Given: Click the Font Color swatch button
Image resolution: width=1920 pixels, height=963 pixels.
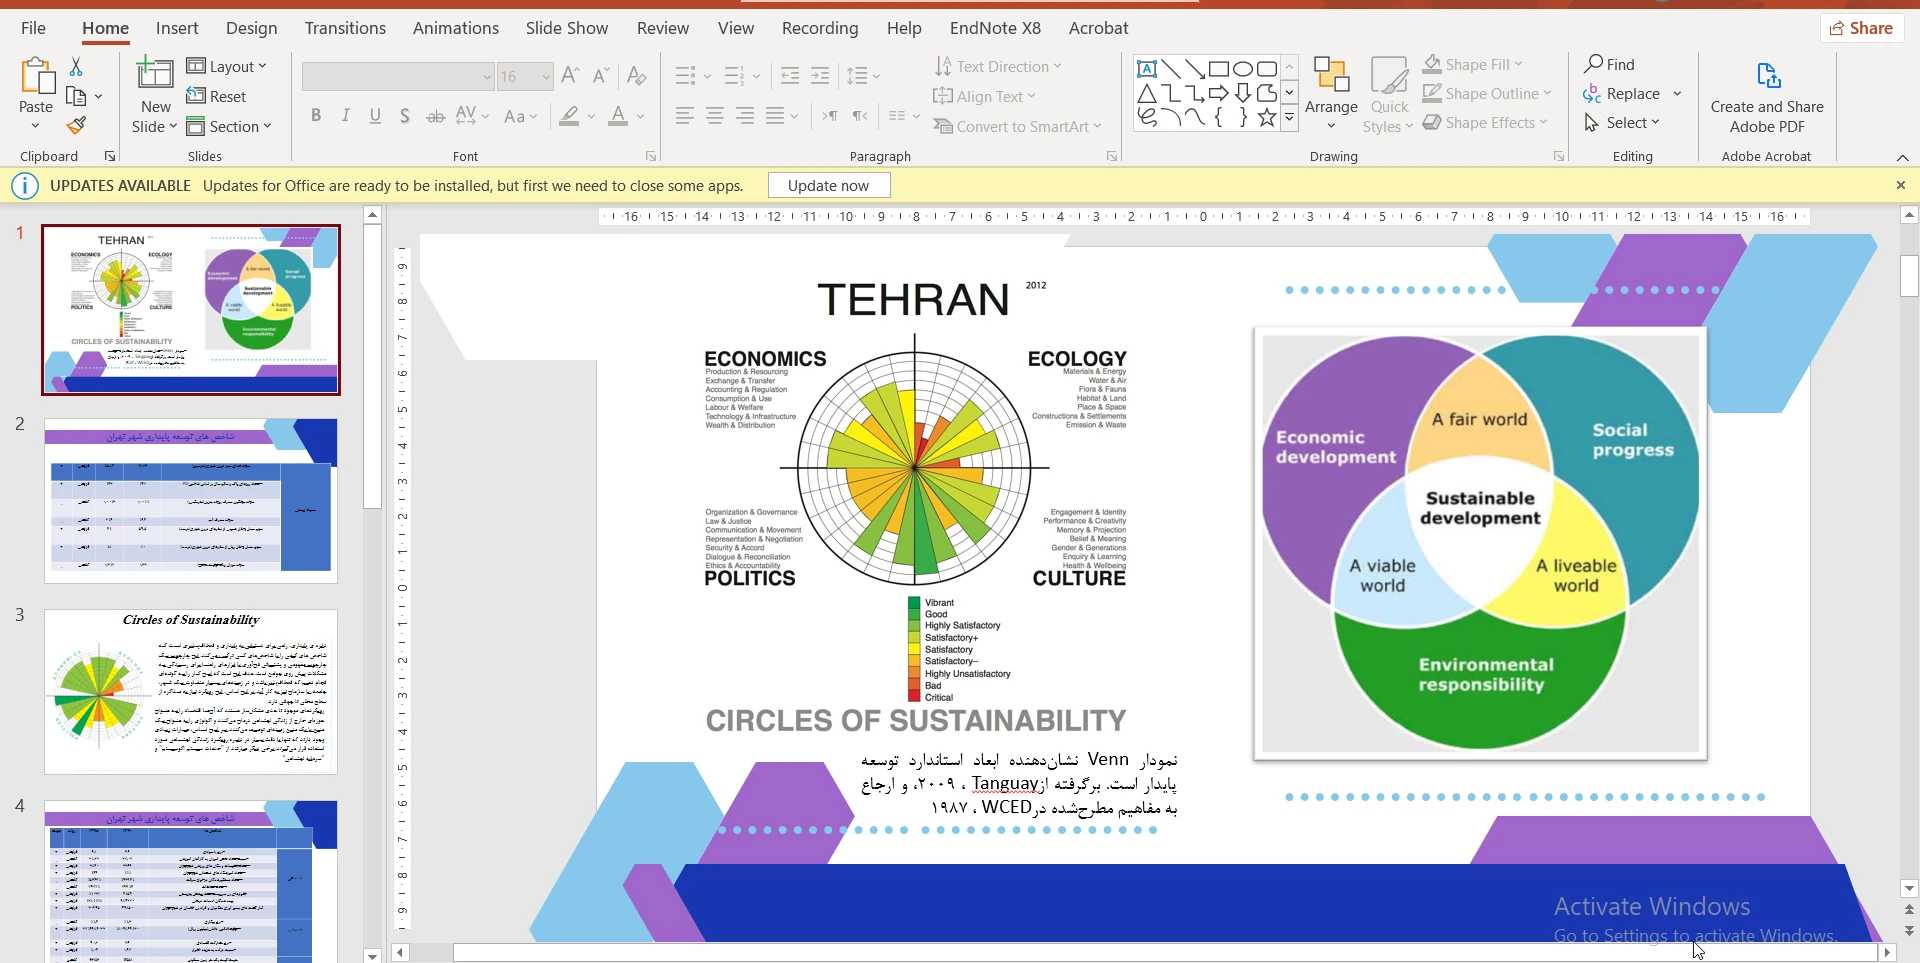Looking at the screenshot, I should click(x=618, y=116).
